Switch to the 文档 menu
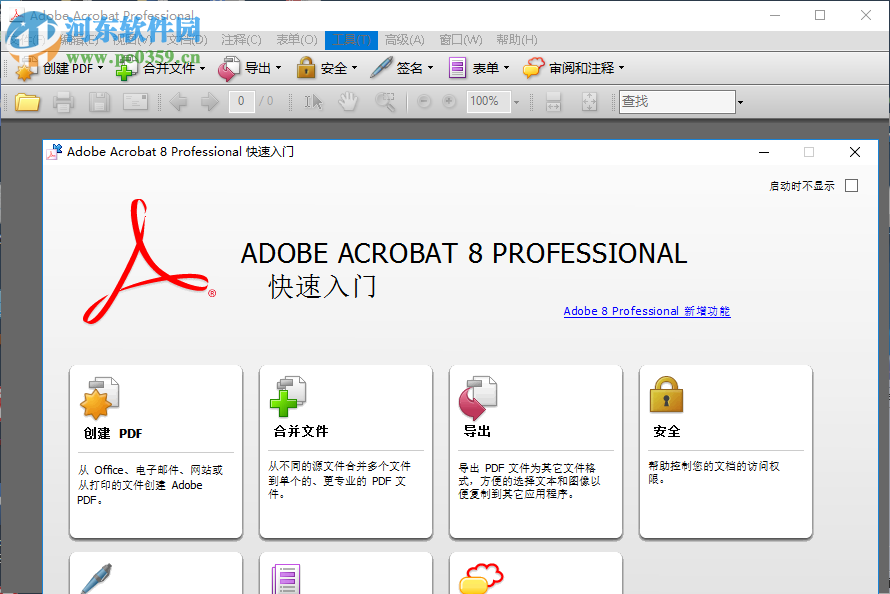The height and width of the screenshot is (594, 890). [x=183, y=39]
